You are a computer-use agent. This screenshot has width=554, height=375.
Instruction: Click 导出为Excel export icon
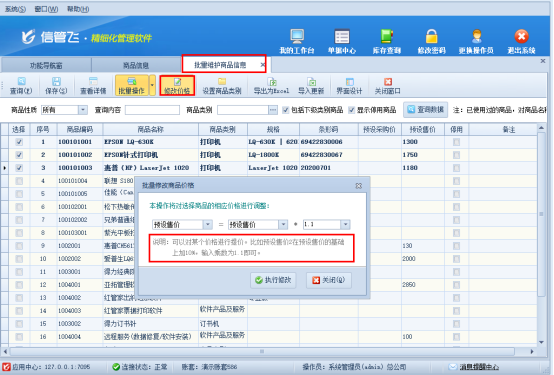click(x=271, y=86)
